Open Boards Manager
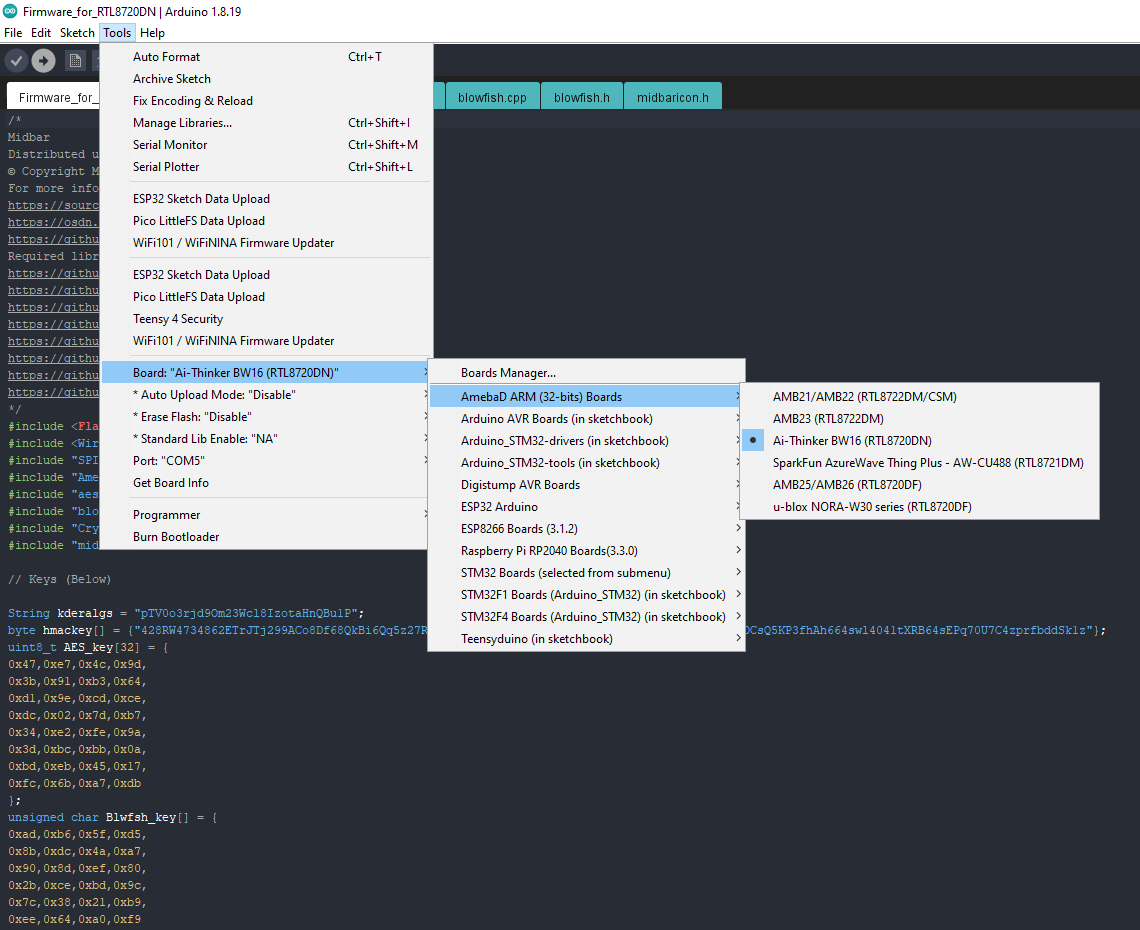This screenshot has width=1140, height=930. tap(508, 373)
